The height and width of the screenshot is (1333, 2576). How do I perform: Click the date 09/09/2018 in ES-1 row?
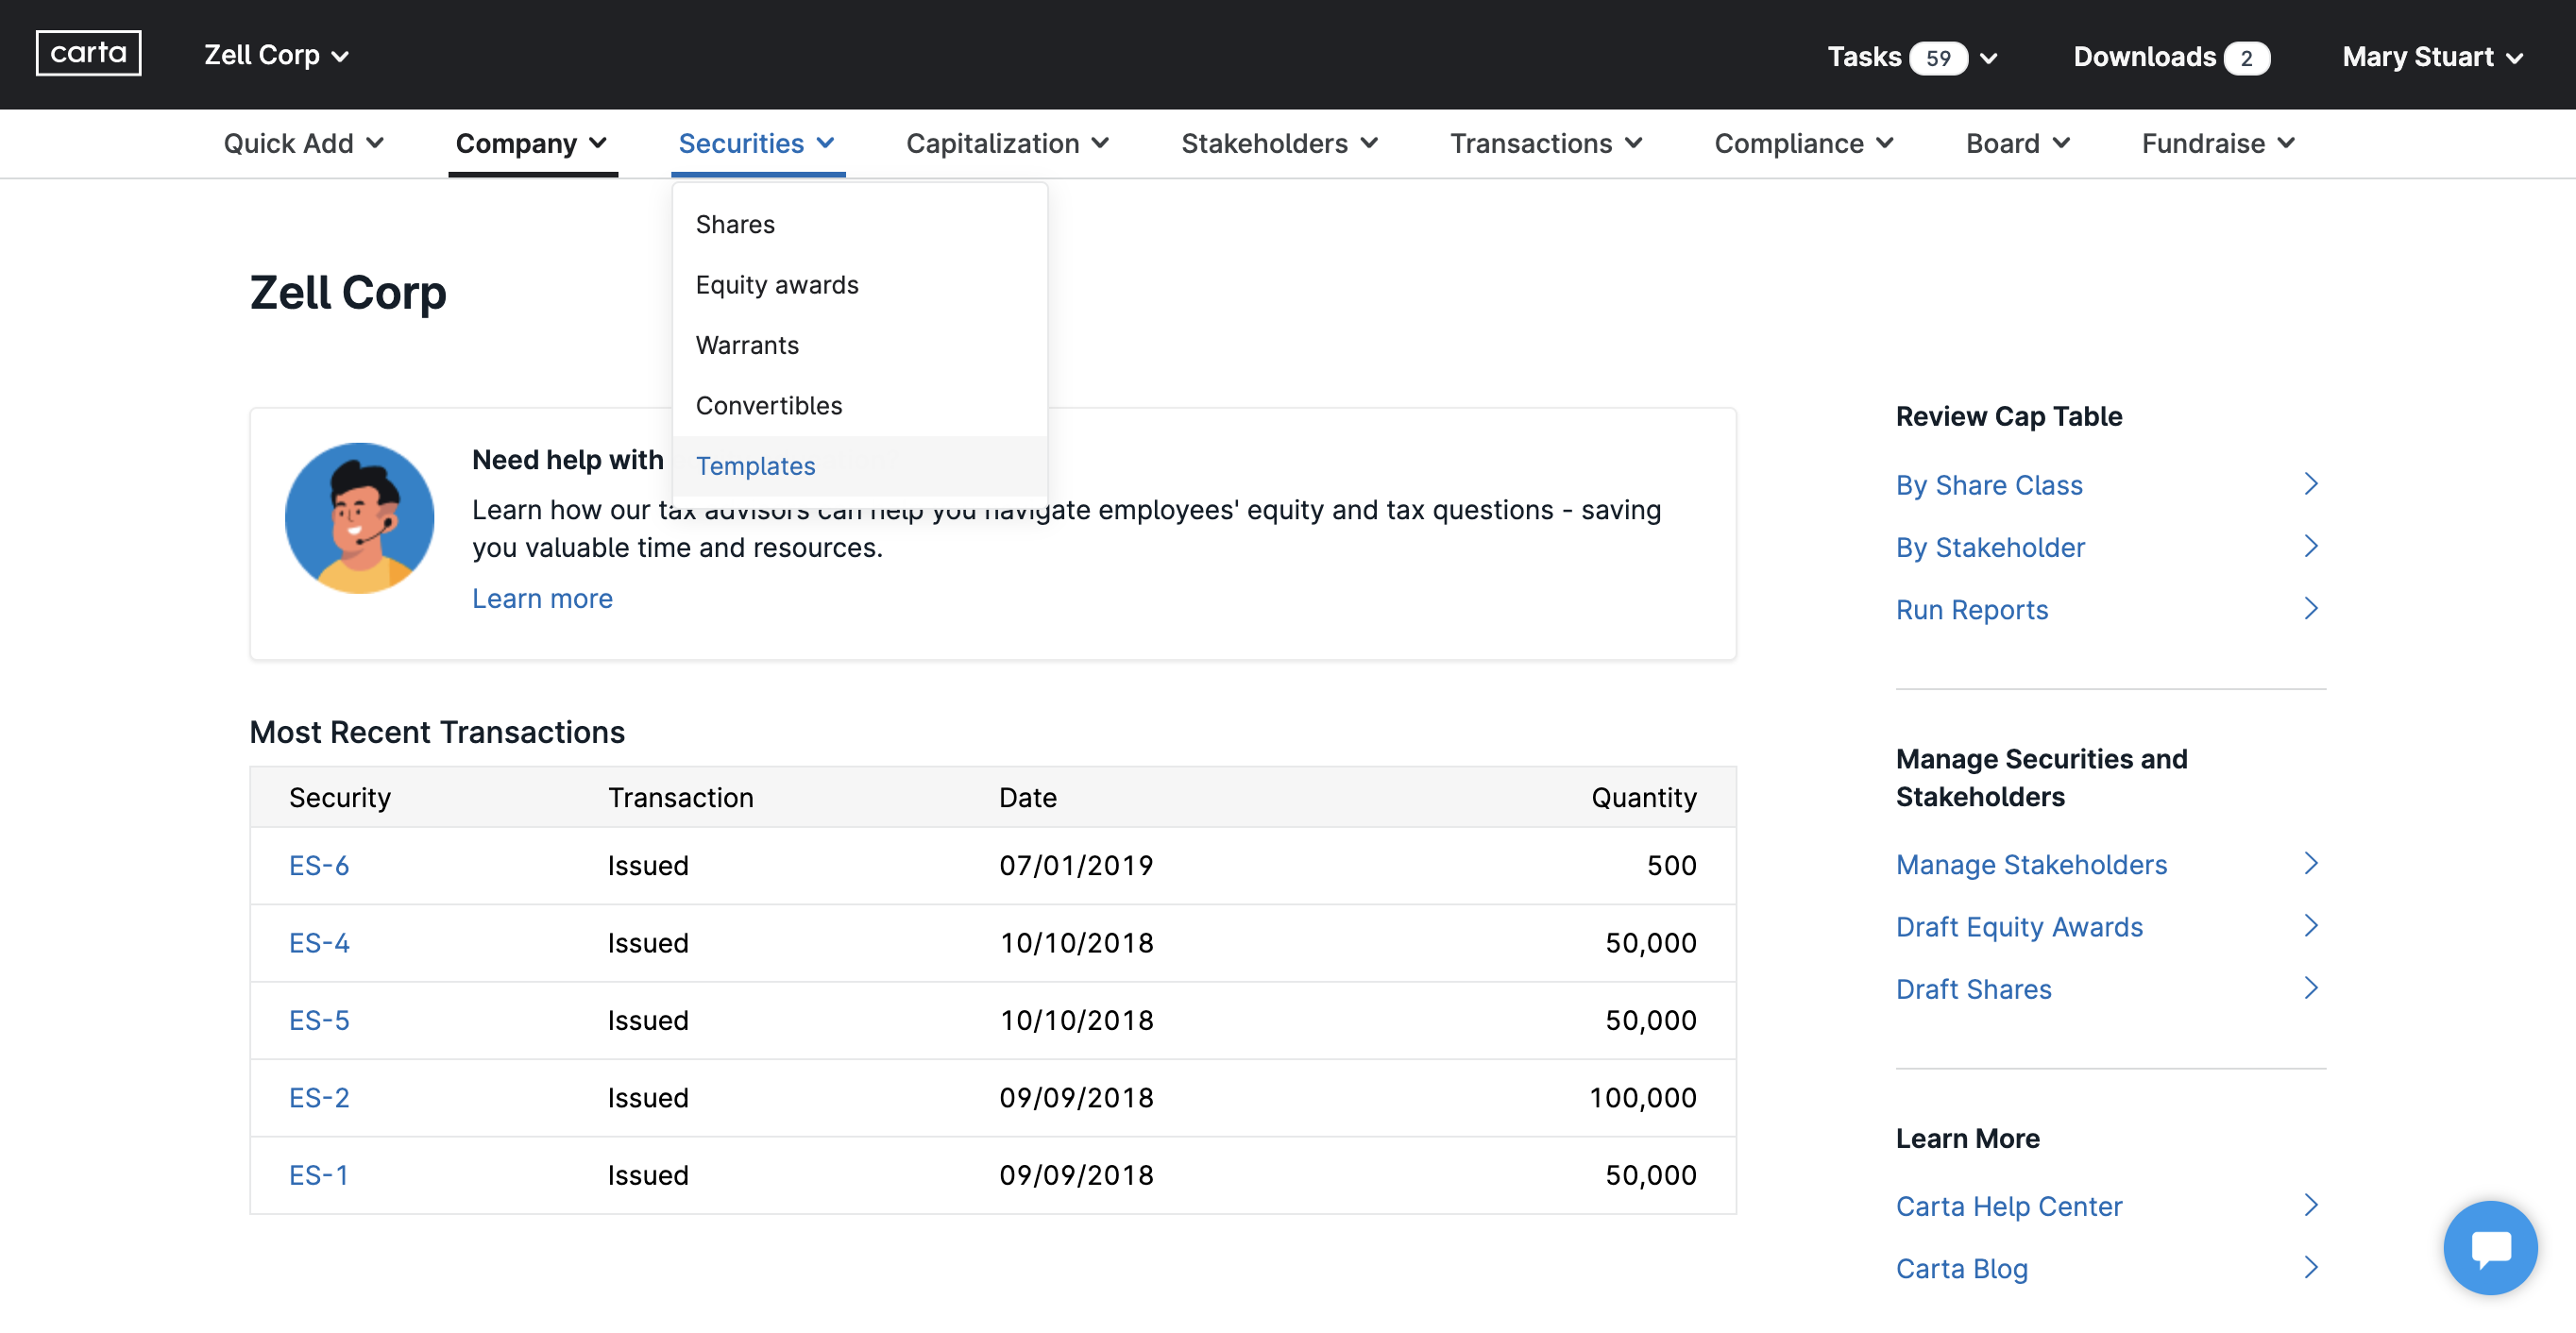[1076, 1175]
